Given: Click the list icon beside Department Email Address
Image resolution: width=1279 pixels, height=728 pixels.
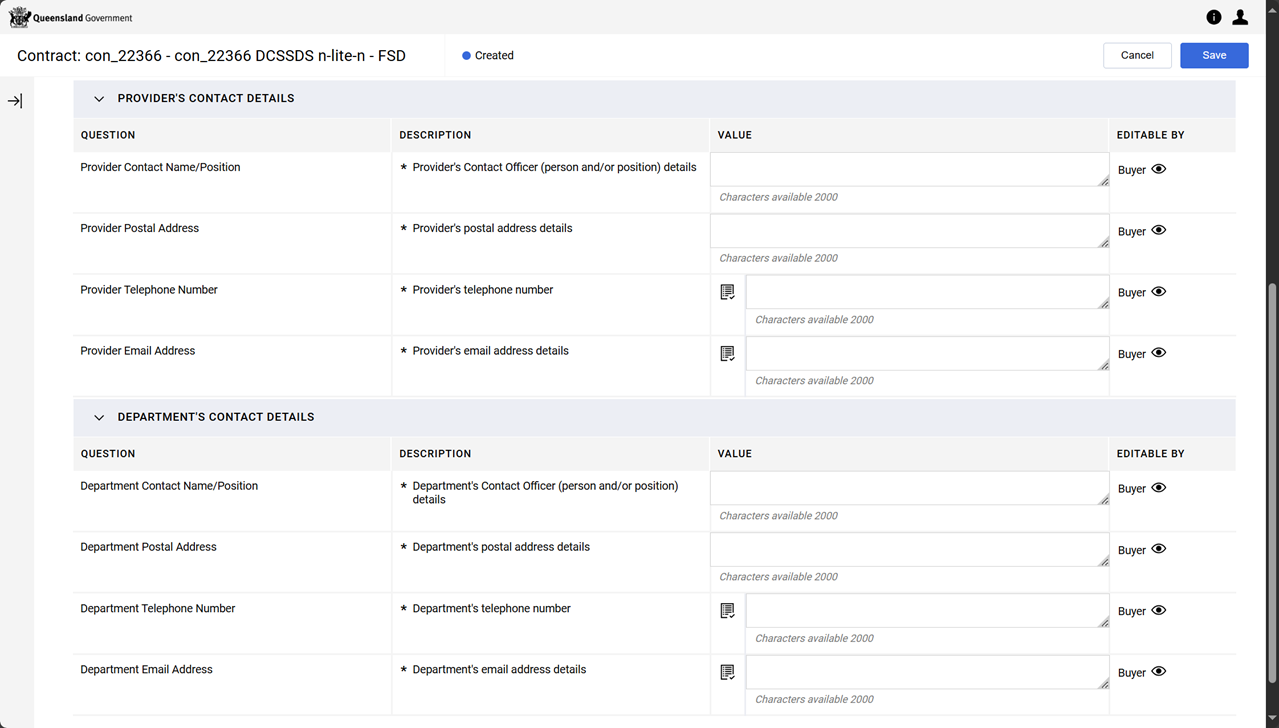Looking at the screenshot, I should (727, 672).
